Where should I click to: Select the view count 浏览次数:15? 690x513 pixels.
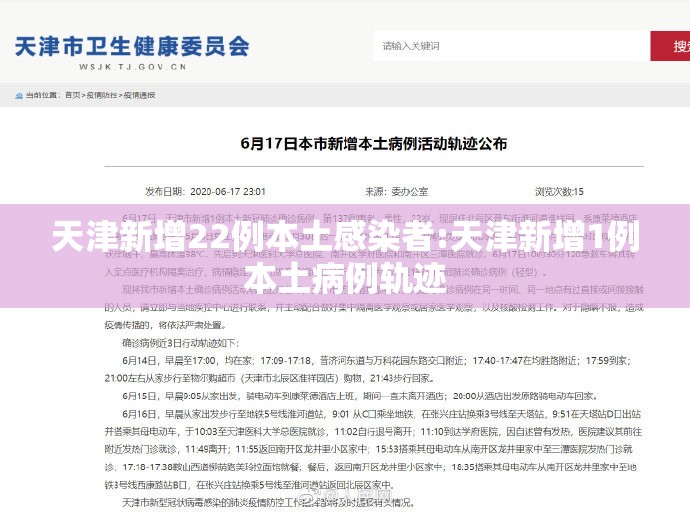pos(559,191)
